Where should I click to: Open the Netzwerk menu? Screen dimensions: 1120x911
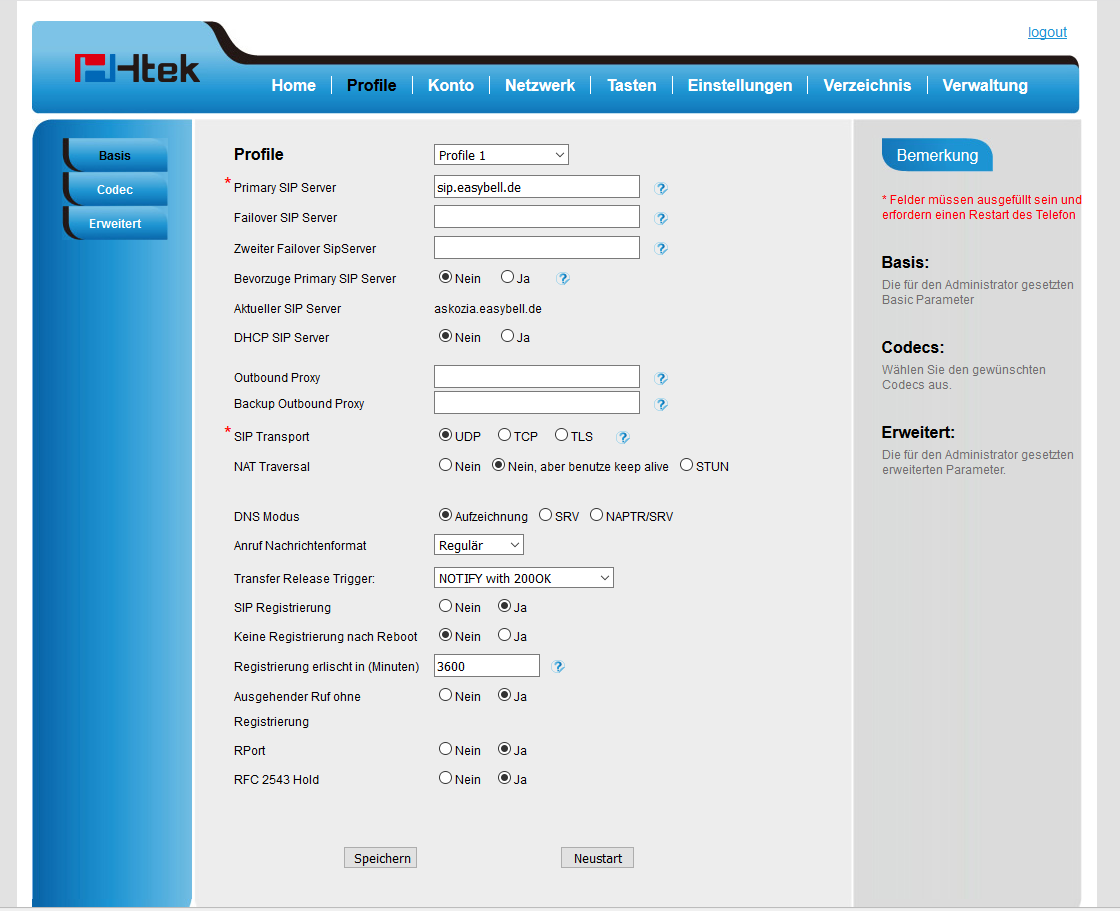pyautogui.click(x=540, y=86)
